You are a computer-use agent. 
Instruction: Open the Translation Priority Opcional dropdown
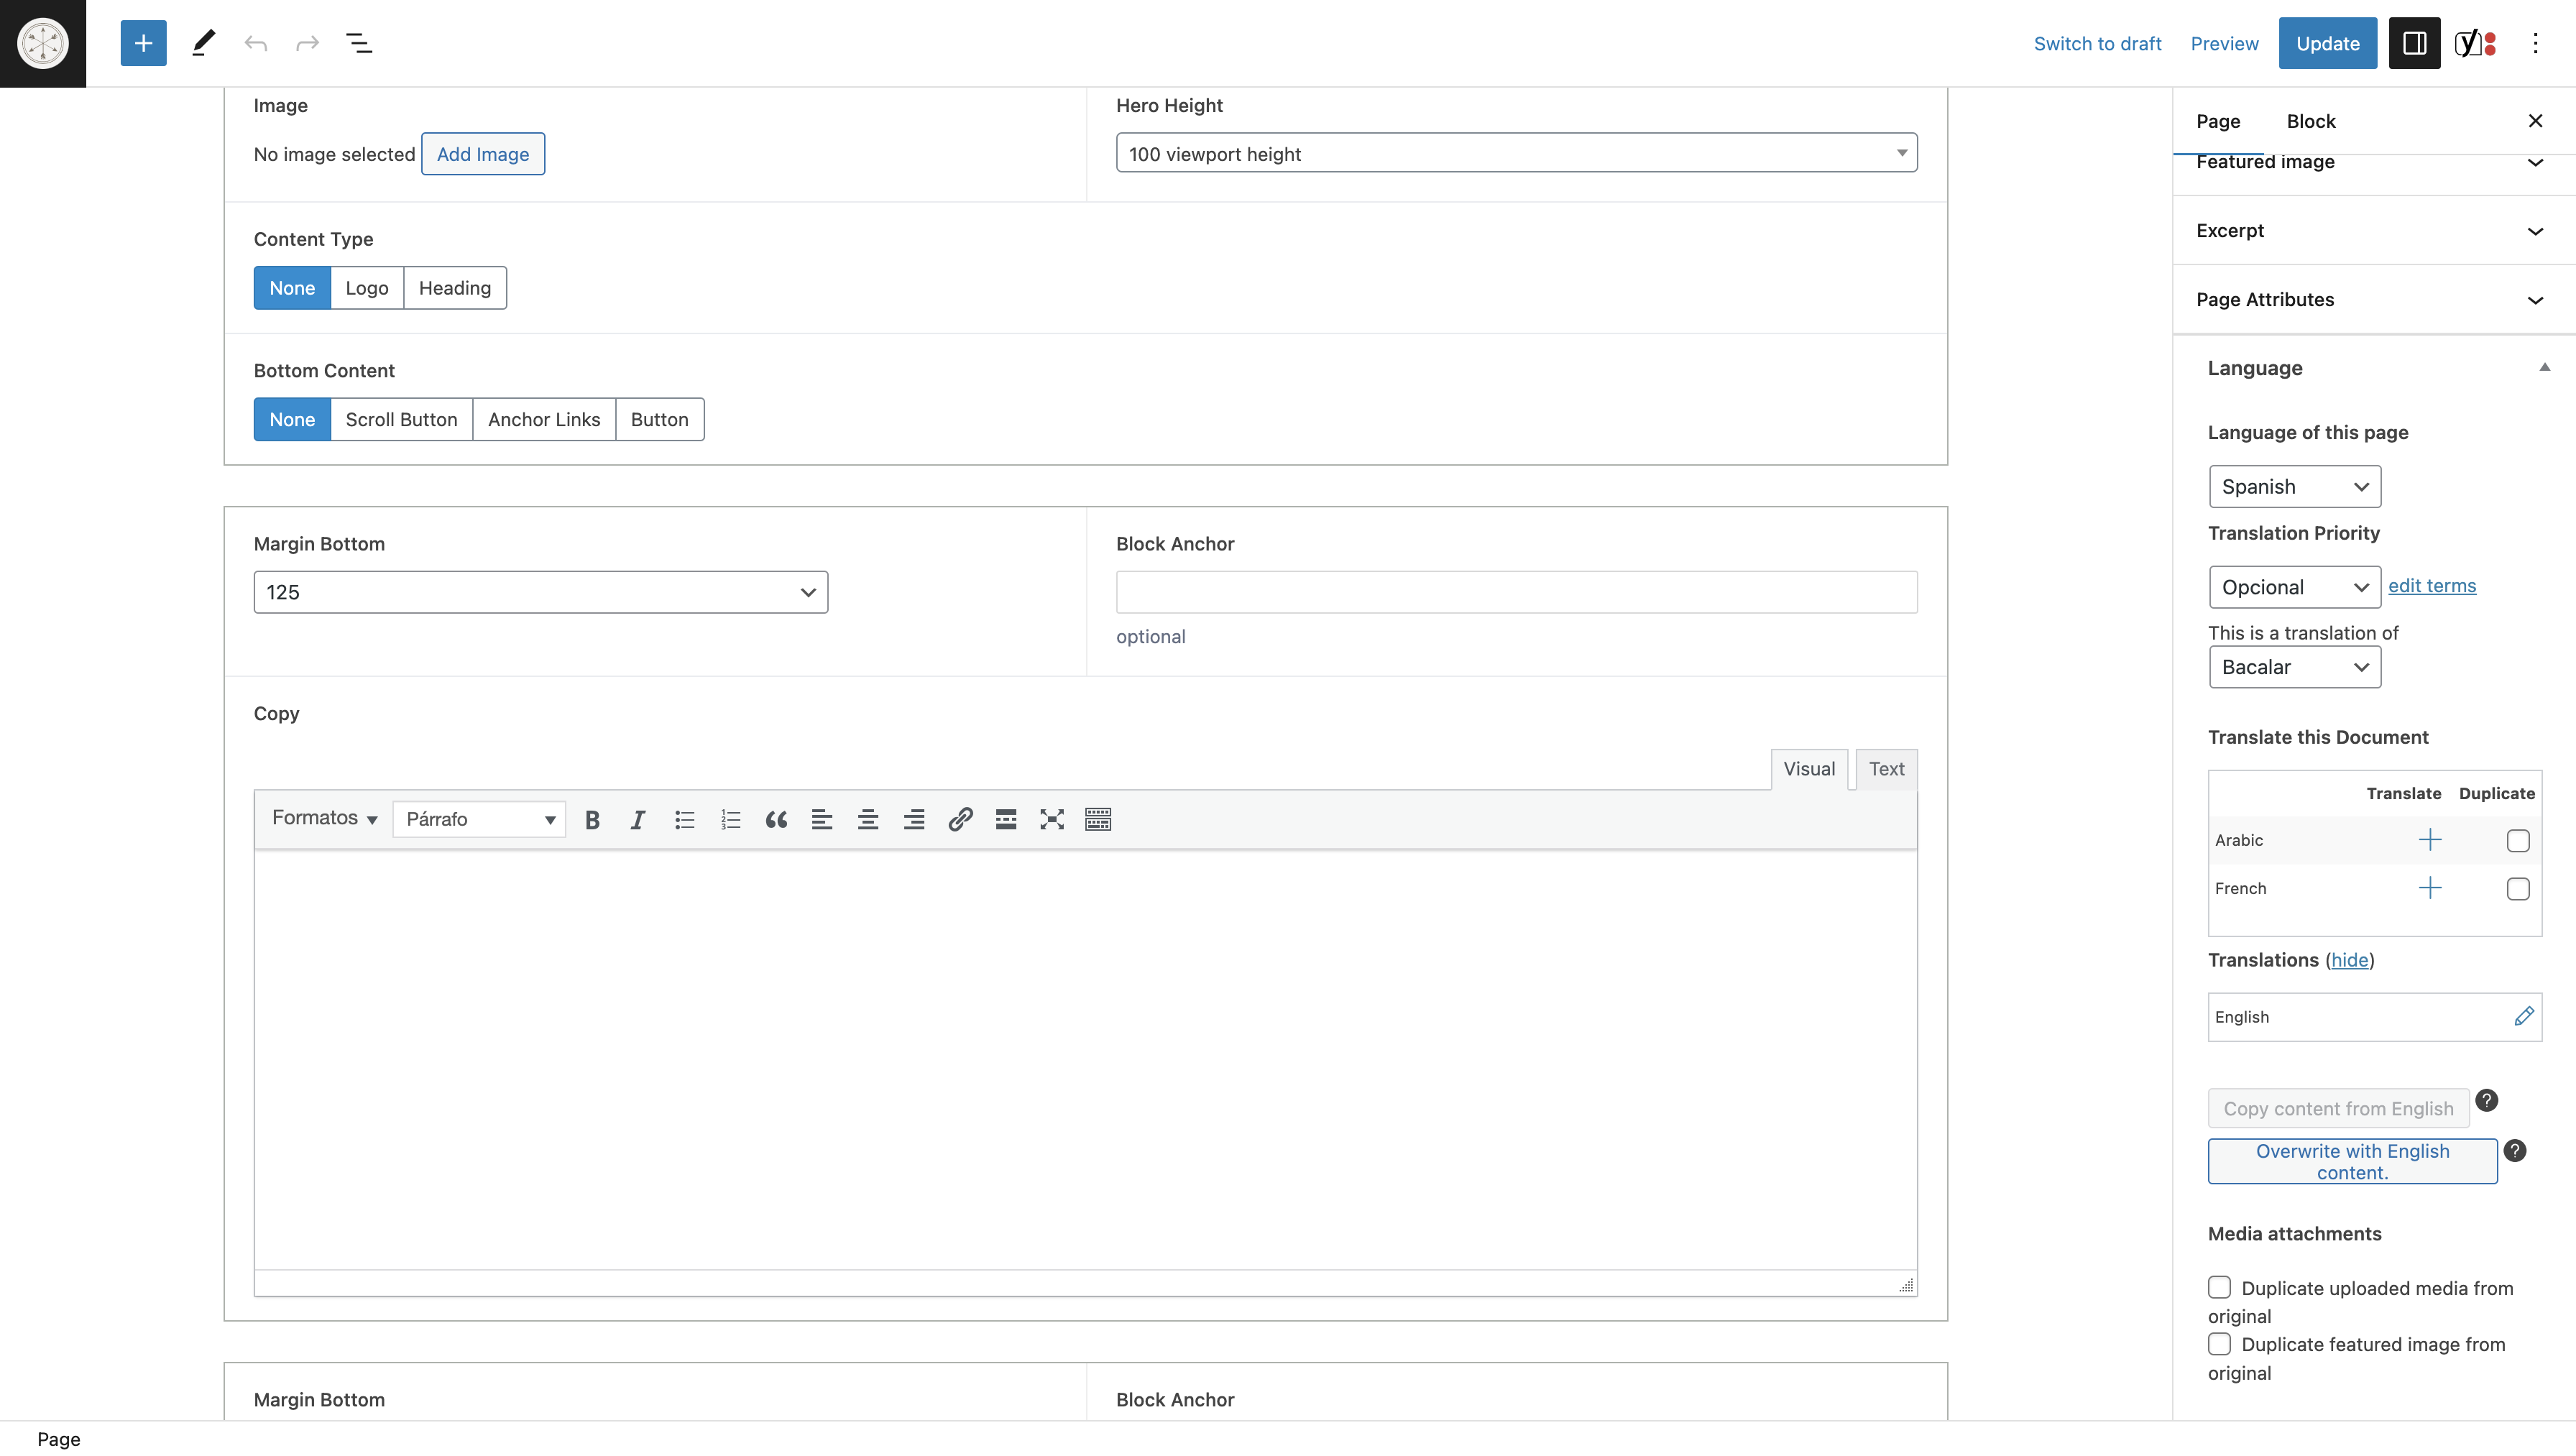coord(2294,587)
